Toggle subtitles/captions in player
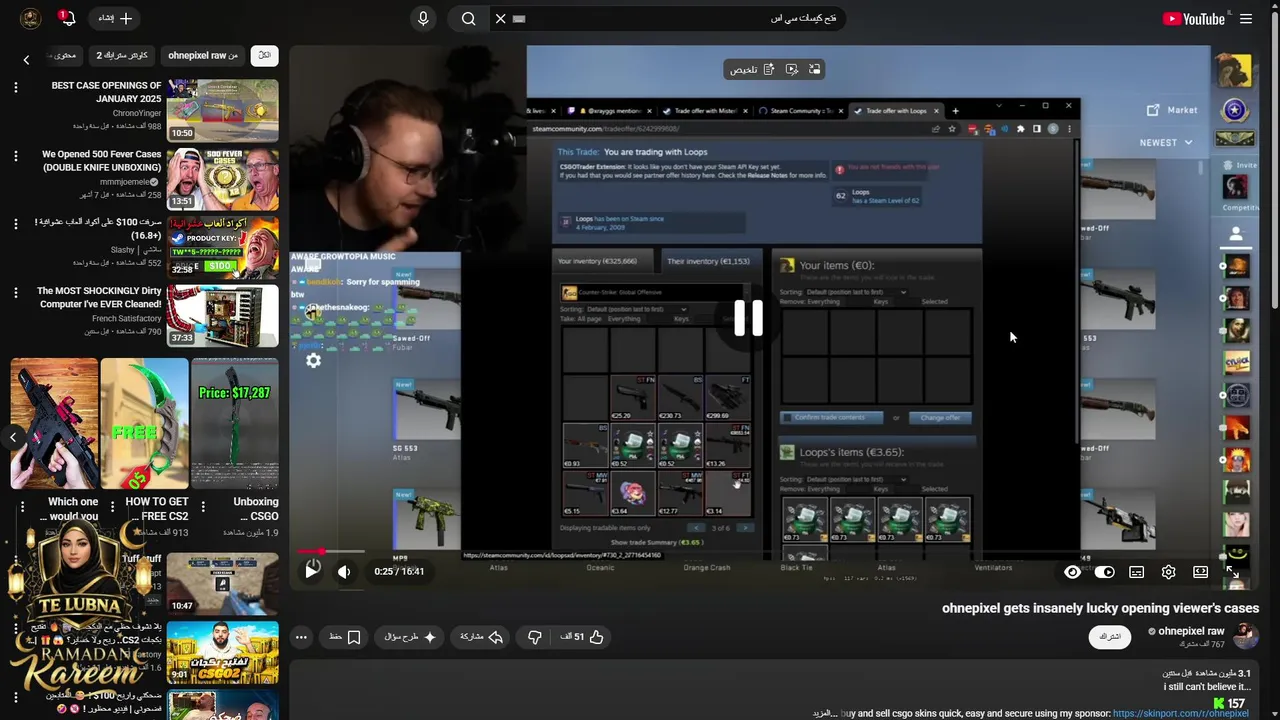The height and width of the screenshot is (720, 1280). pos(1136,572)
